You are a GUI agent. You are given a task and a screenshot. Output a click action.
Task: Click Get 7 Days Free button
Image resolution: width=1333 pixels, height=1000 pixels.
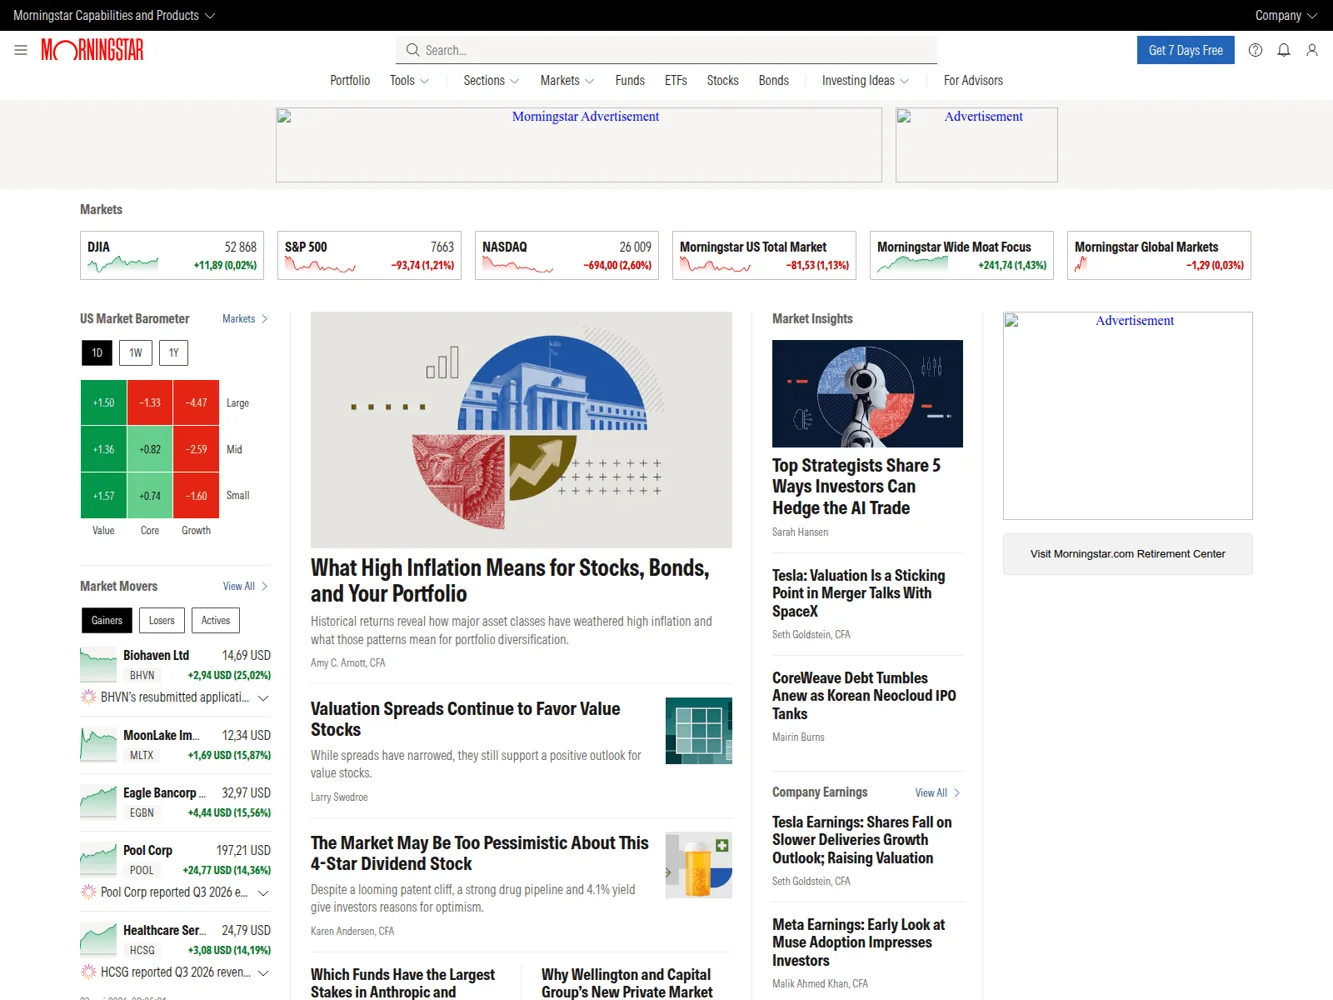pyautogui.click(x=1186, y=50)
